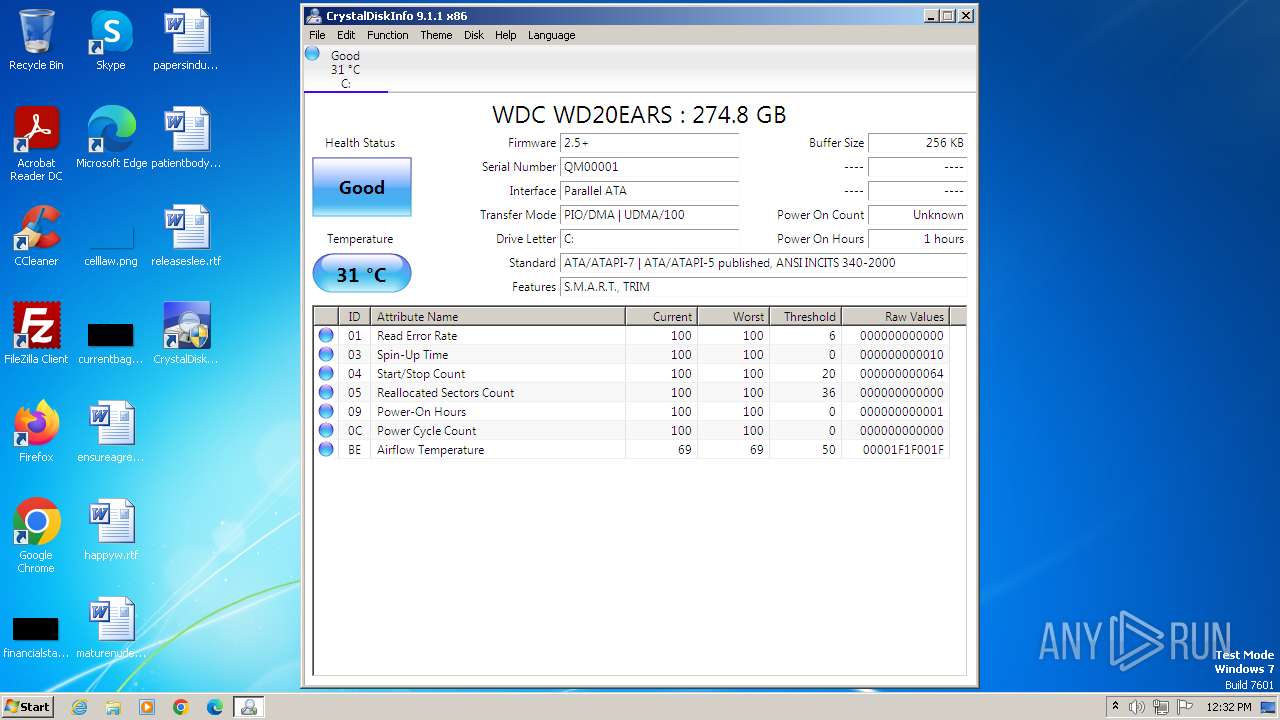Click the 31 °C temperature button
Viewport: 1280px width, 720px height.
coord(361,274)
